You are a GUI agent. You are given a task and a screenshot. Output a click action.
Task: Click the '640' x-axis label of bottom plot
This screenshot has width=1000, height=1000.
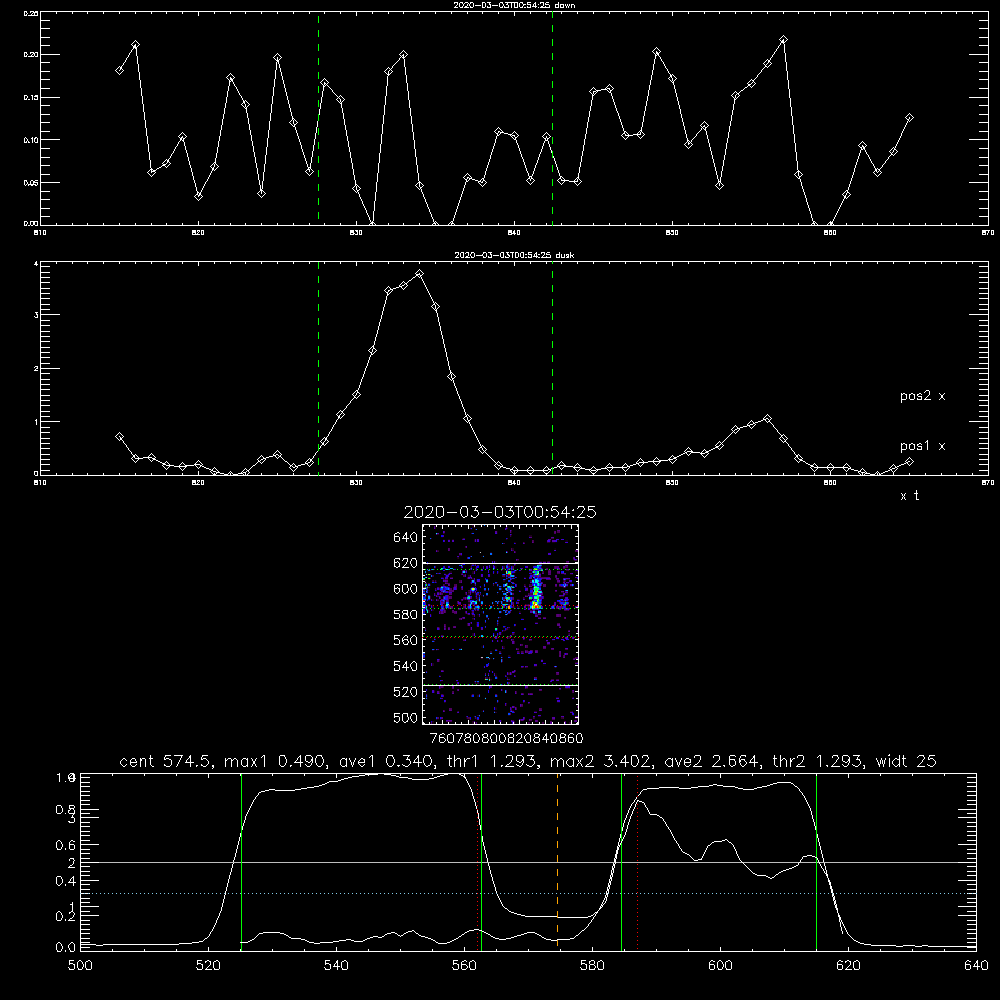tap(976, 966)
